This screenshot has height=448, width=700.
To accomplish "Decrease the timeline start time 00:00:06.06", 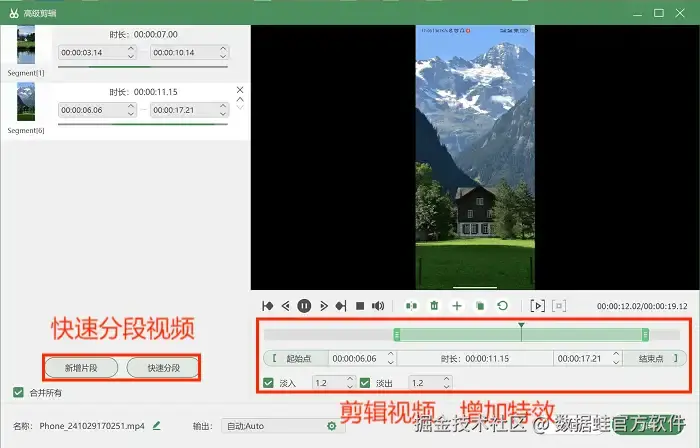I will [x=391, y=362].
